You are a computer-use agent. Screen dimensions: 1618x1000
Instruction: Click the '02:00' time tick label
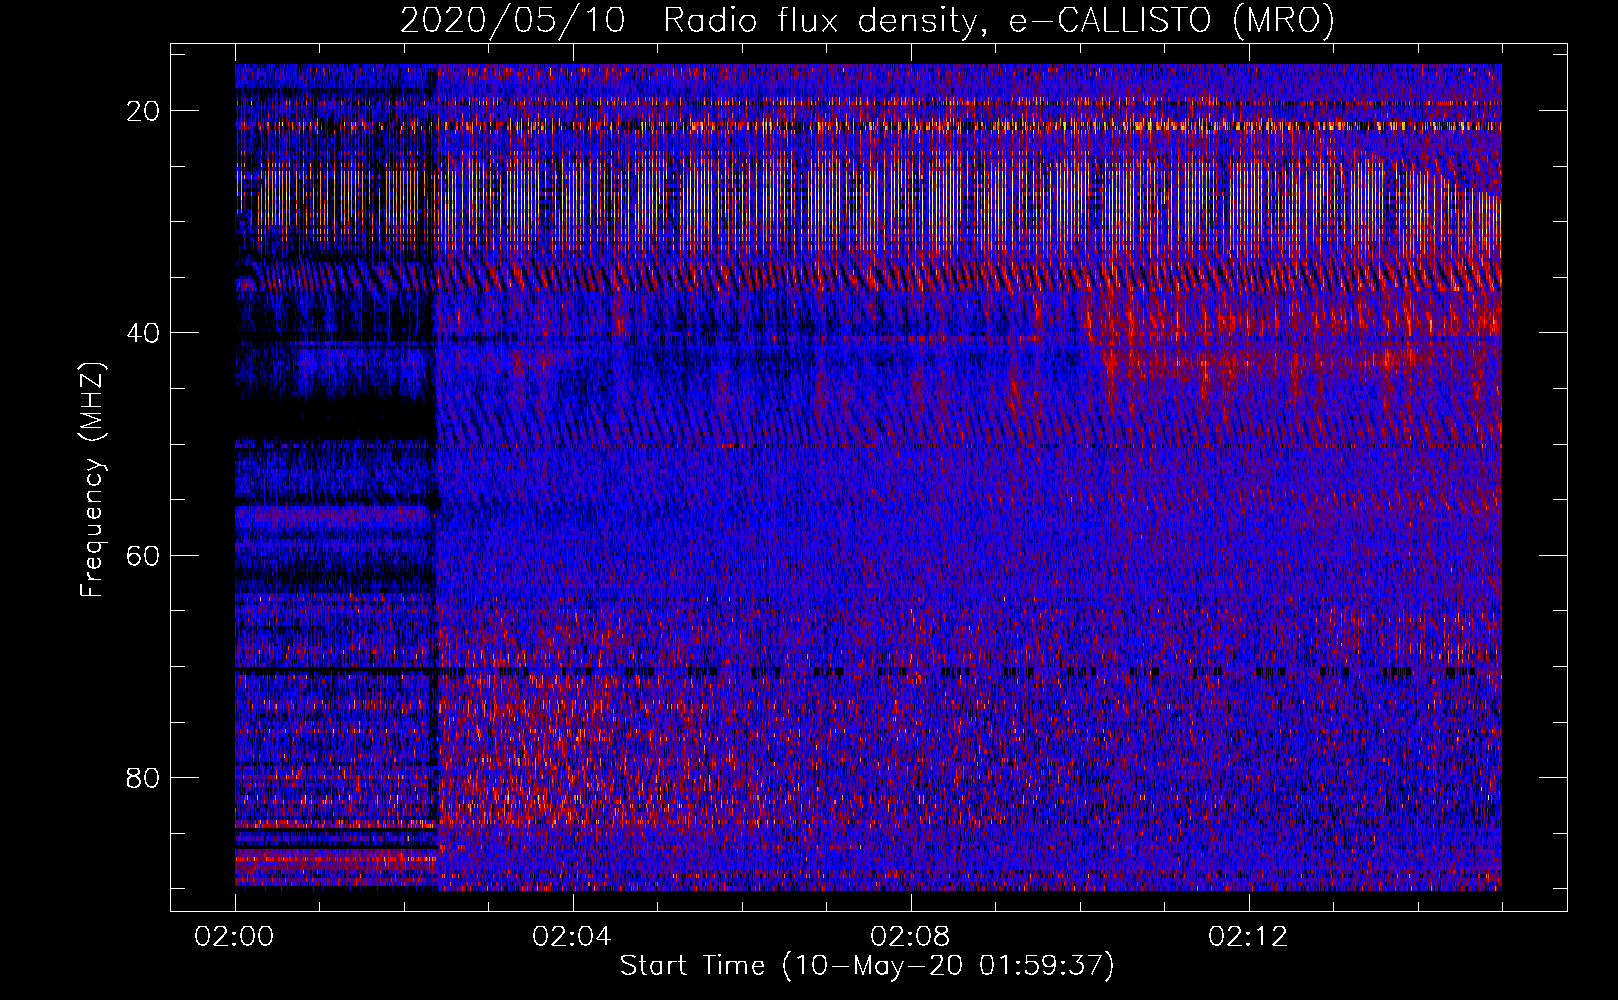(234, 937)
